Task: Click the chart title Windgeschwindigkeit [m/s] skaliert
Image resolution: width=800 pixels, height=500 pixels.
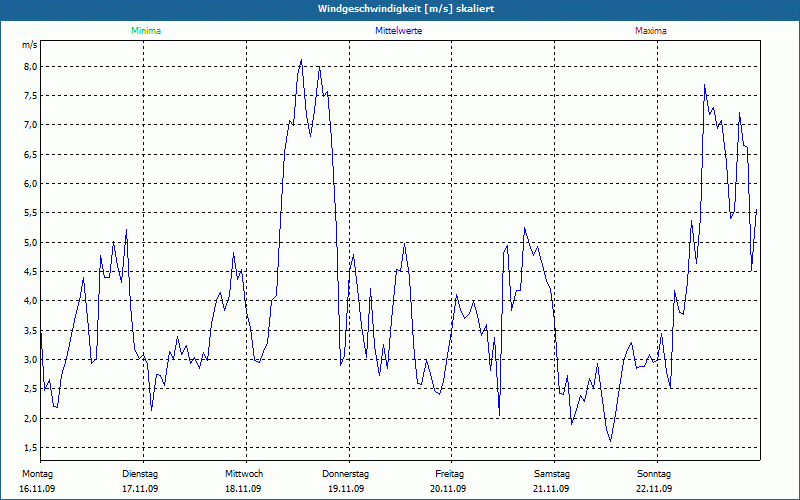Action: (x=406, y=9)
